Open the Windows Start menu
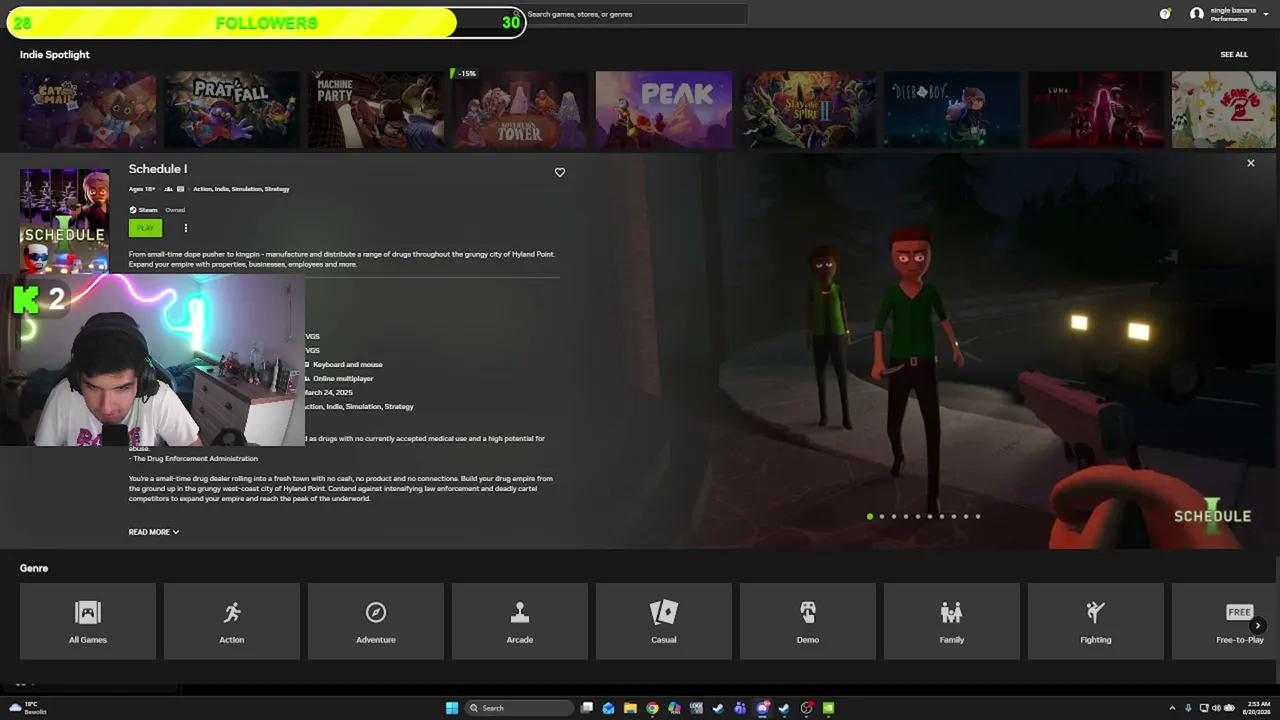The width and height of the screenshot is (1280, 720). coord(452,708)
